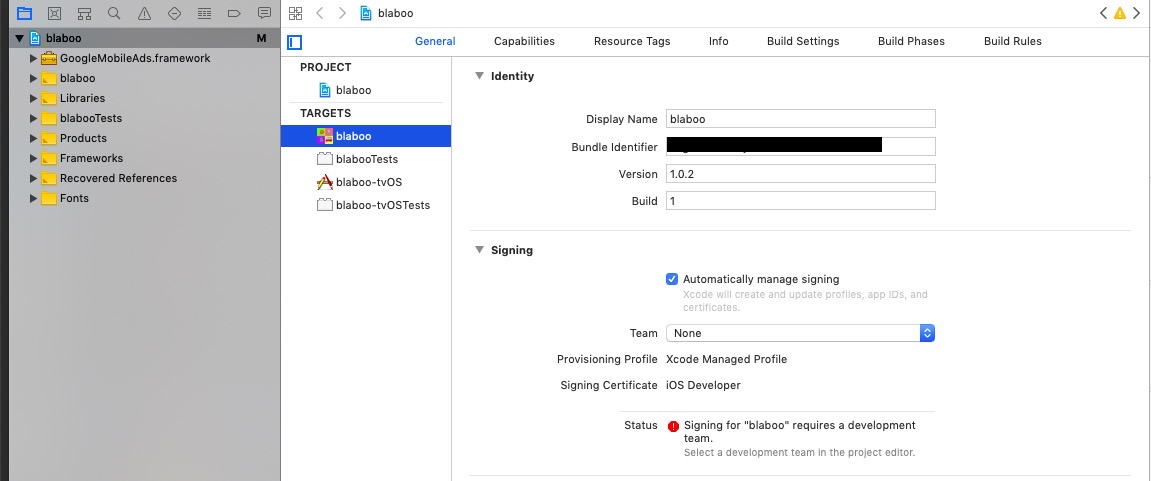Select the blabooTests target
The image size is (1151, 481).
[366, 159]
